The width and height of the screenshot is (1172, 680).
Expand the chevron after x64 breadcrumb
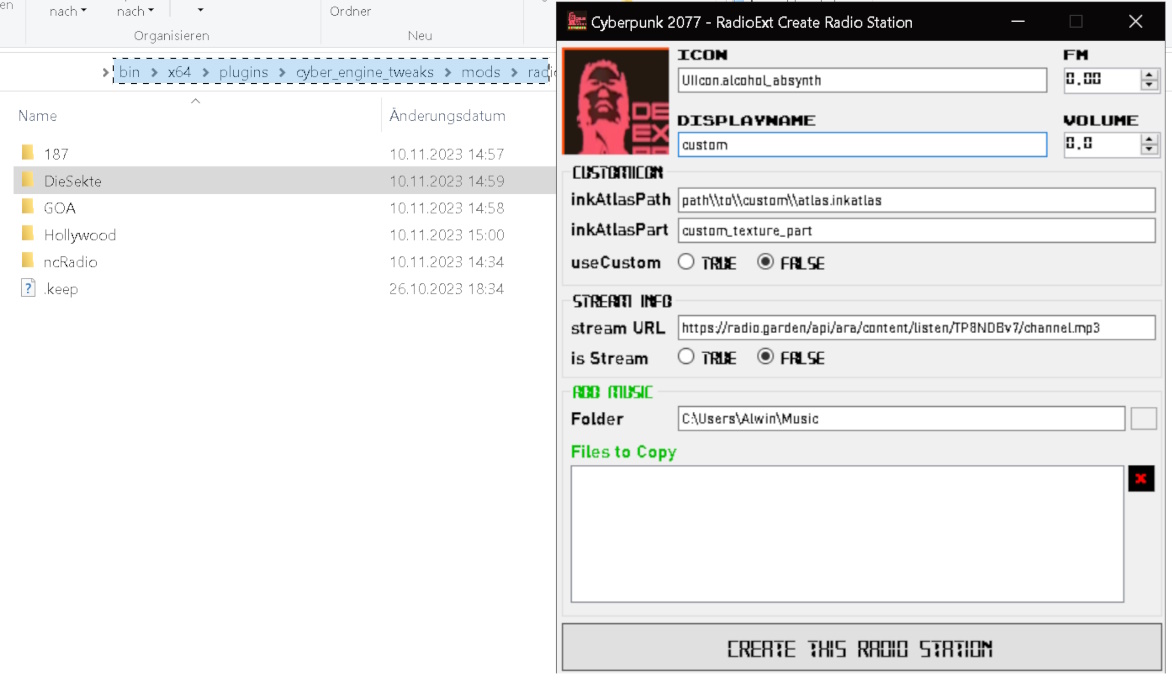click(205, 72)
